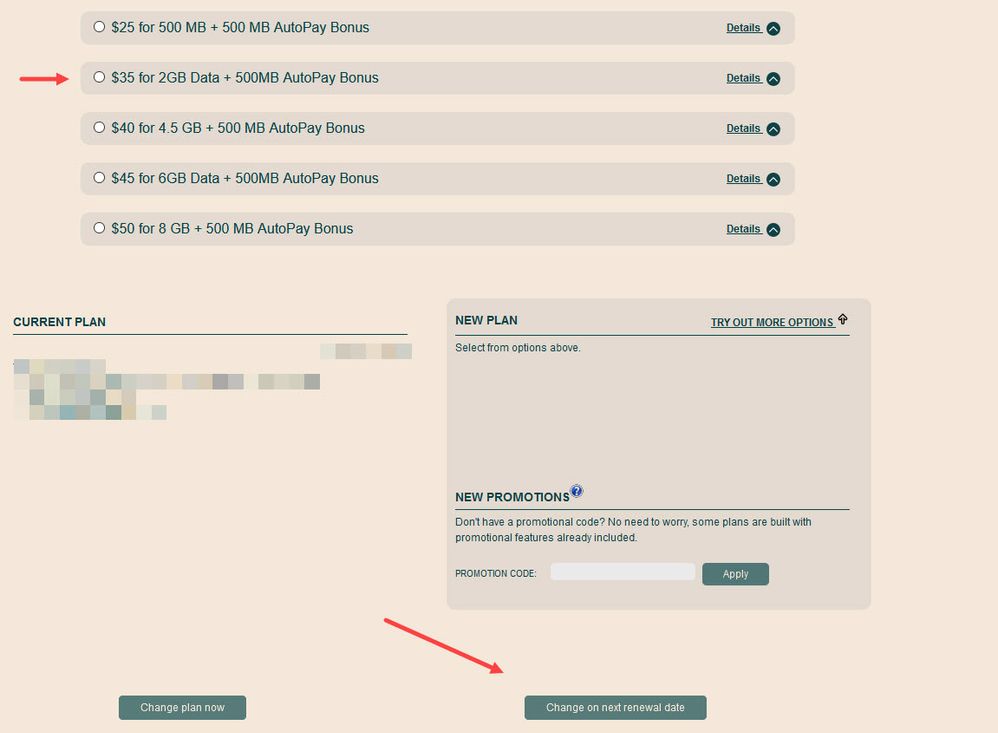Open Details link for $25 plan
Screen dimensions: 998x733
[743, 28]
